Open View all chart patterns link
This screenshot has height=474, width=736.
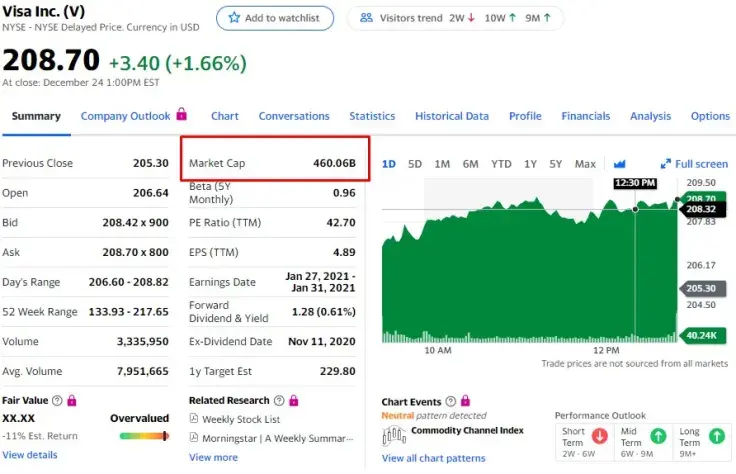tap(433, 458)
